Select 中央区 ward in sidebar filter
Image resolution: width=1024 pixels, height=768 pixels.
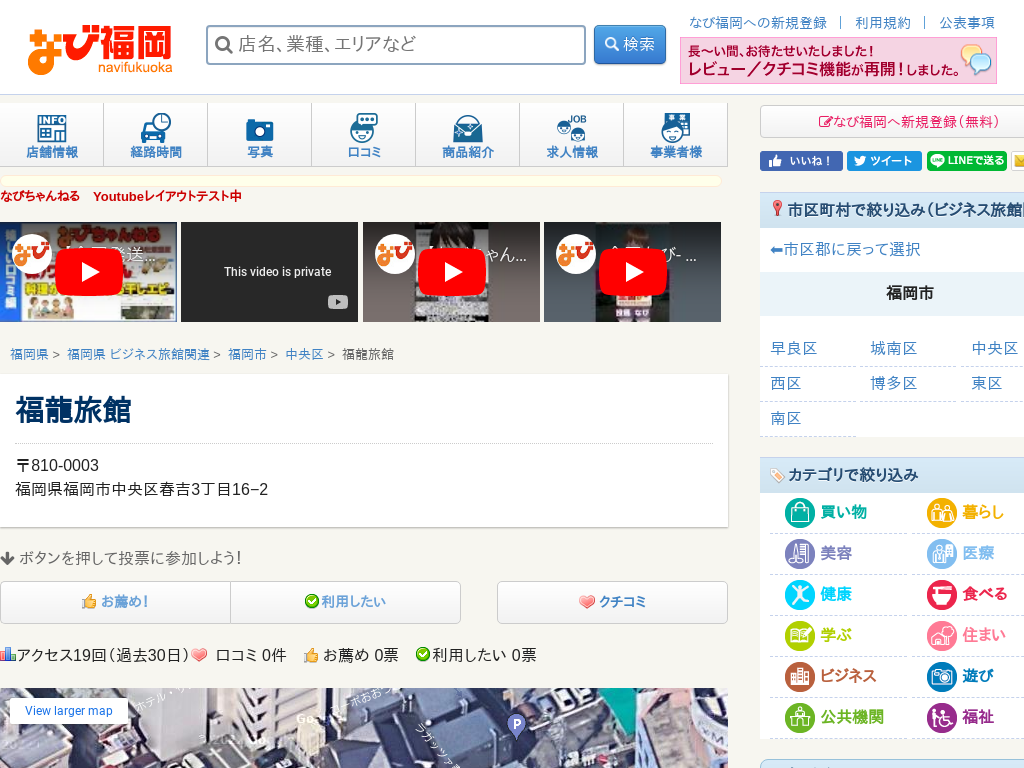coord(995,348)
